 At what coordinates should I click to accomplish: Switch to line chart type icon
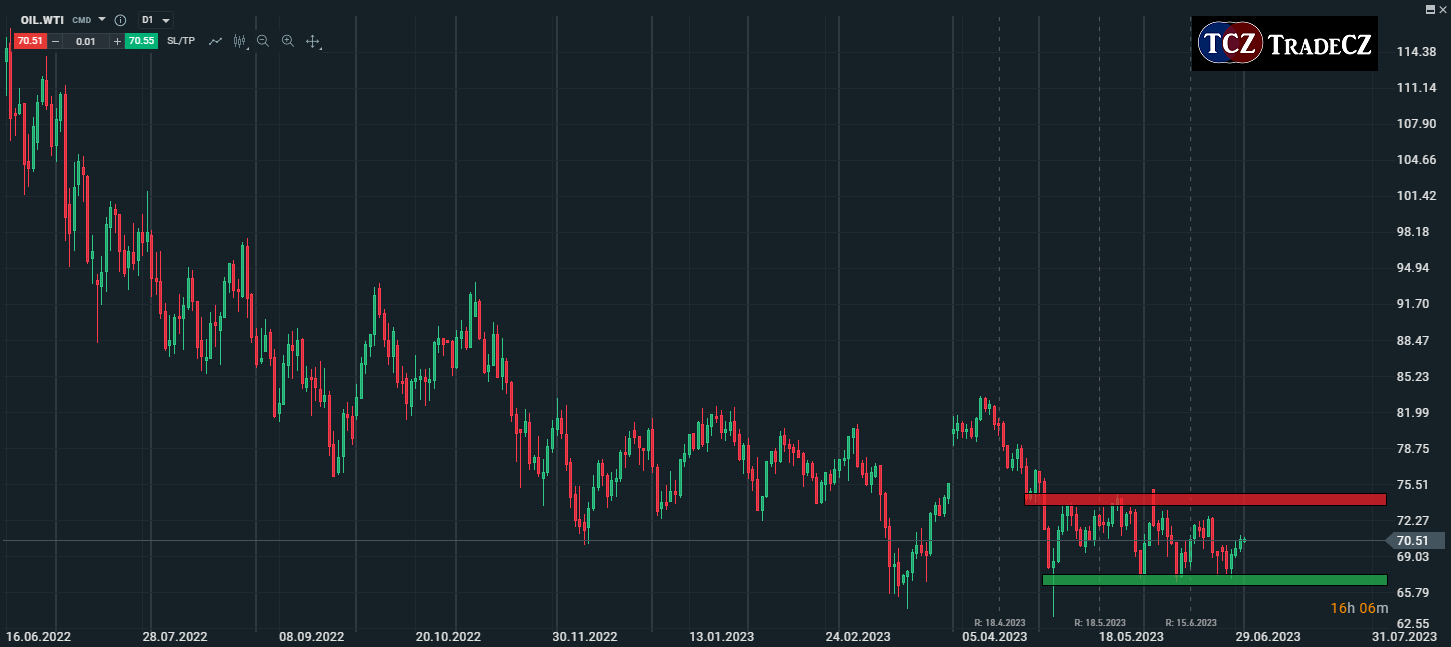pyautogui.click(x=215, y=41)
